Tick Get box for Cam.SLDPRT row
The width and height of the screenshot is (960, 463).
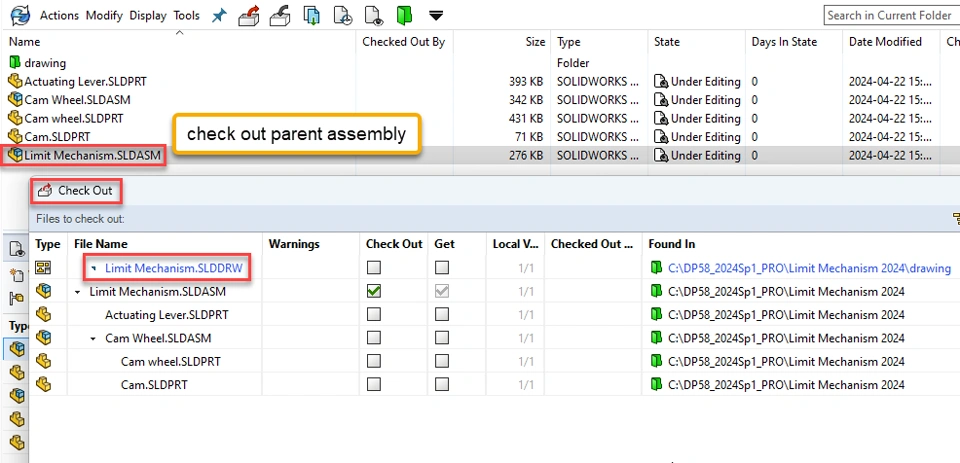441,384
